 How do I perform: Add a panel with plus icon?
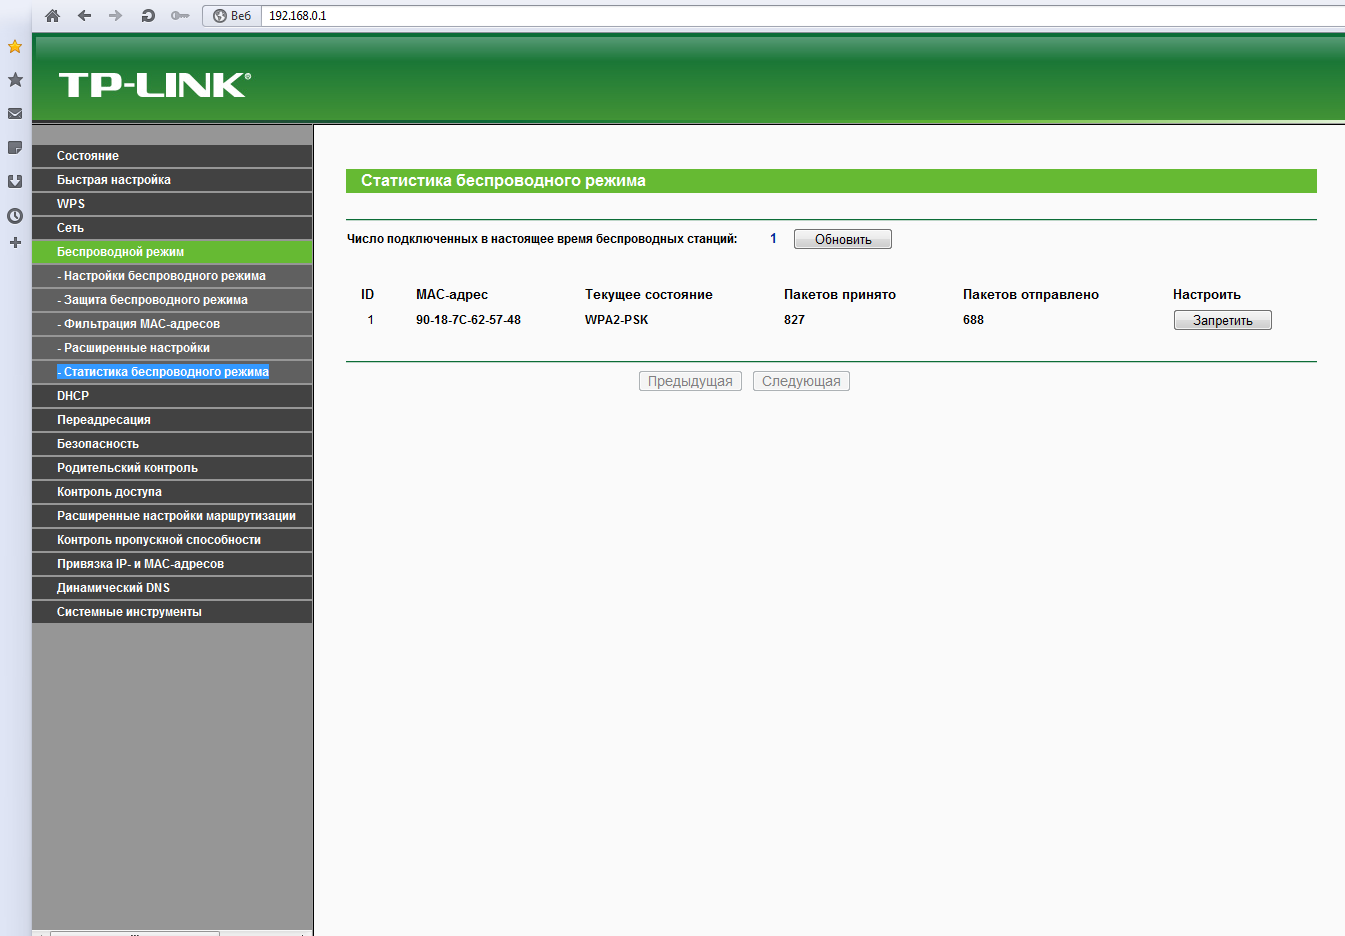(15, 243)
